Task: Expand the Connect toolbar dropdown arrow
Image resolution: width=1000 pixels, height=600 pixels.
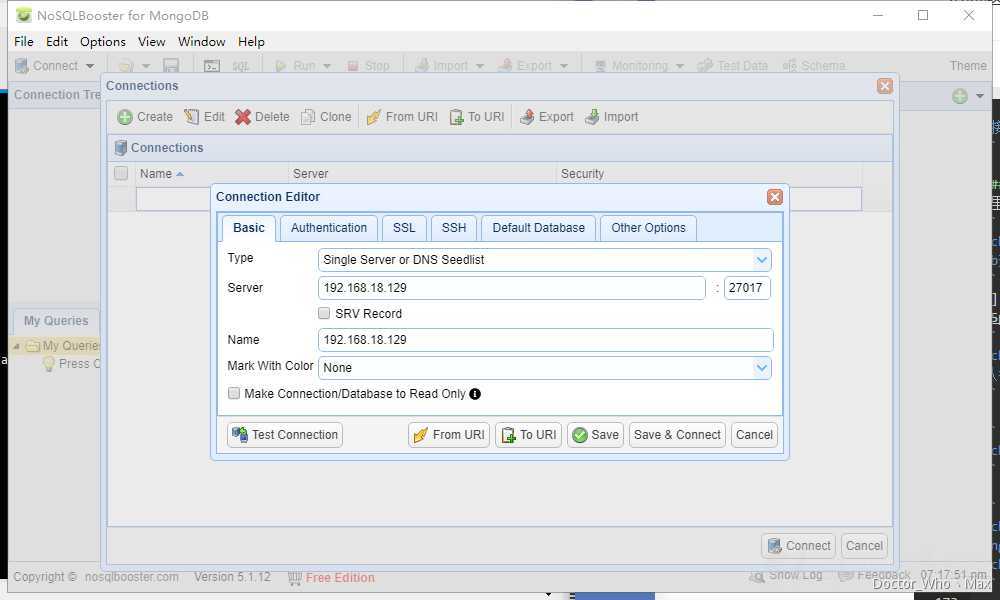Action: [90, 66]
